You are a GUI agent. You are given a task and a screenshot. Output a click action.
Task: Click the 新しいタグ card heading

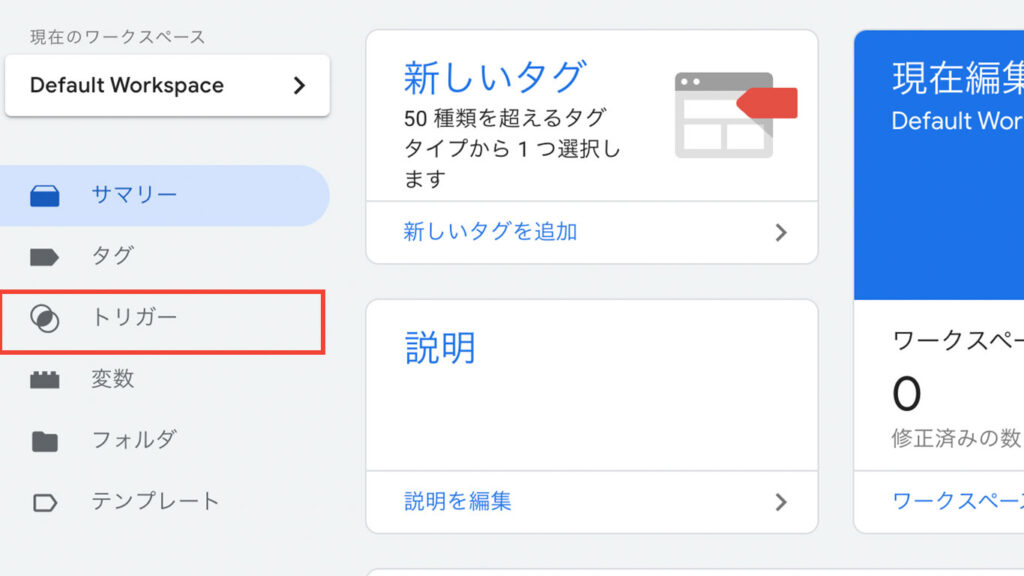494,77
